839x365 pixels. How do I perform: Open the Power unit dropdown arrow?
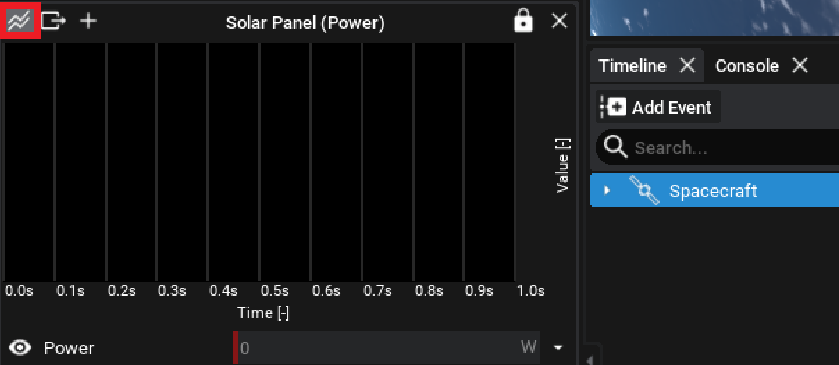click(x=558, y=348)
